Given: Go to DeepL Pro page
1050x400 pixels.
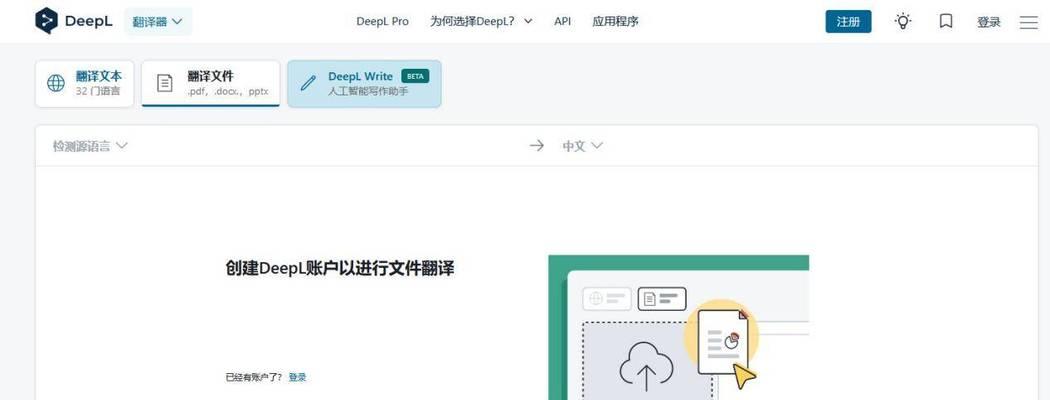Looking at the screenshot, I should [382, 21].
